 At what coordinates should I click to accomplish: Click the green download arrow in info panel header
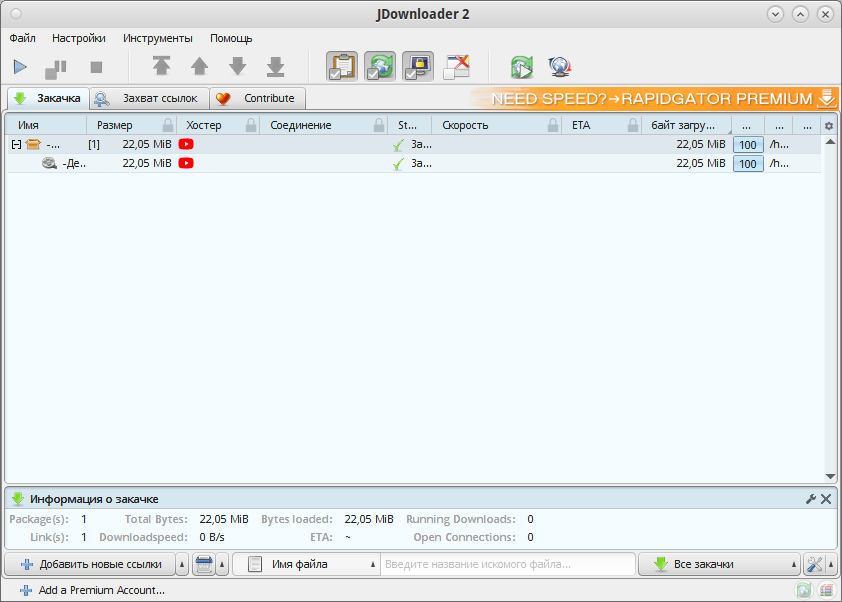[18, 499]
